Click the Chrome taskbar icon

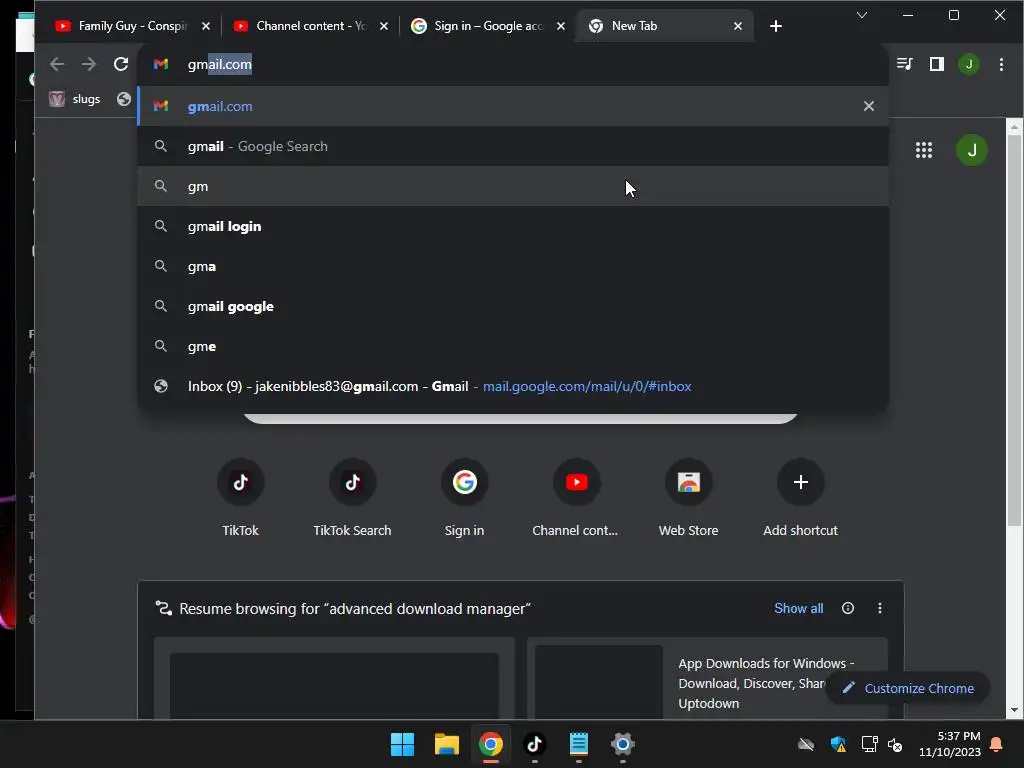tap(491, 744)
